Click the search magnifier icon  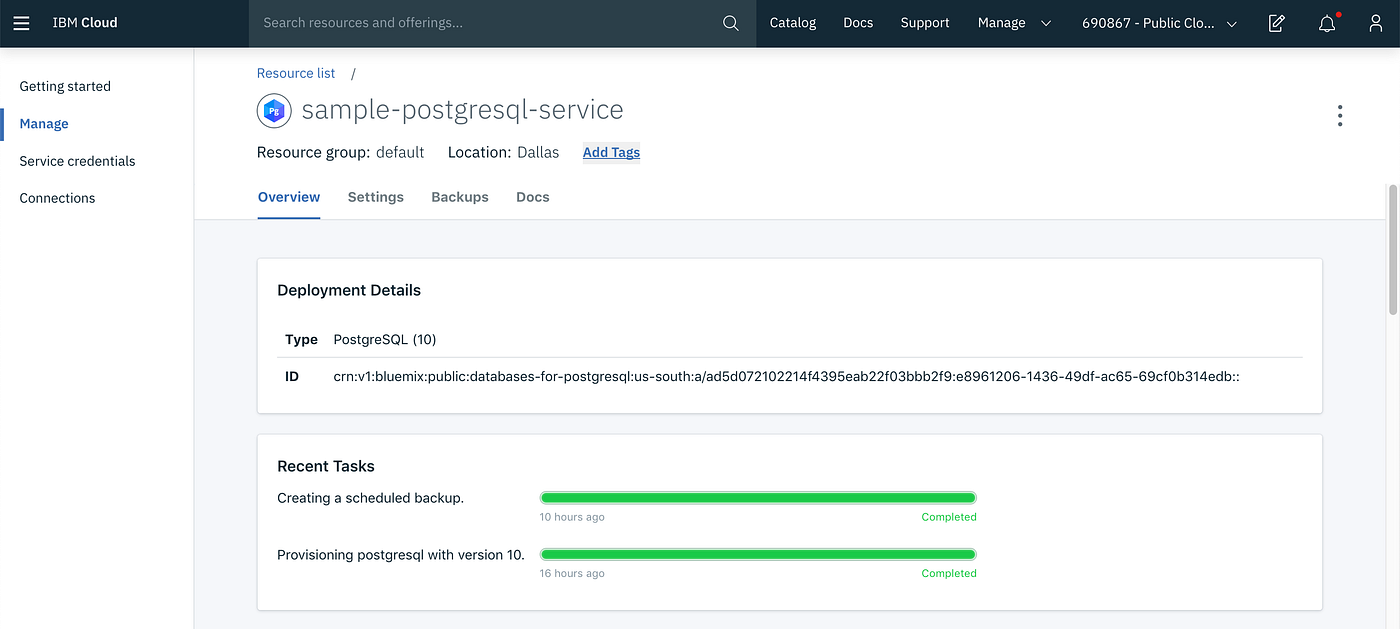click(x=731, y=23)
